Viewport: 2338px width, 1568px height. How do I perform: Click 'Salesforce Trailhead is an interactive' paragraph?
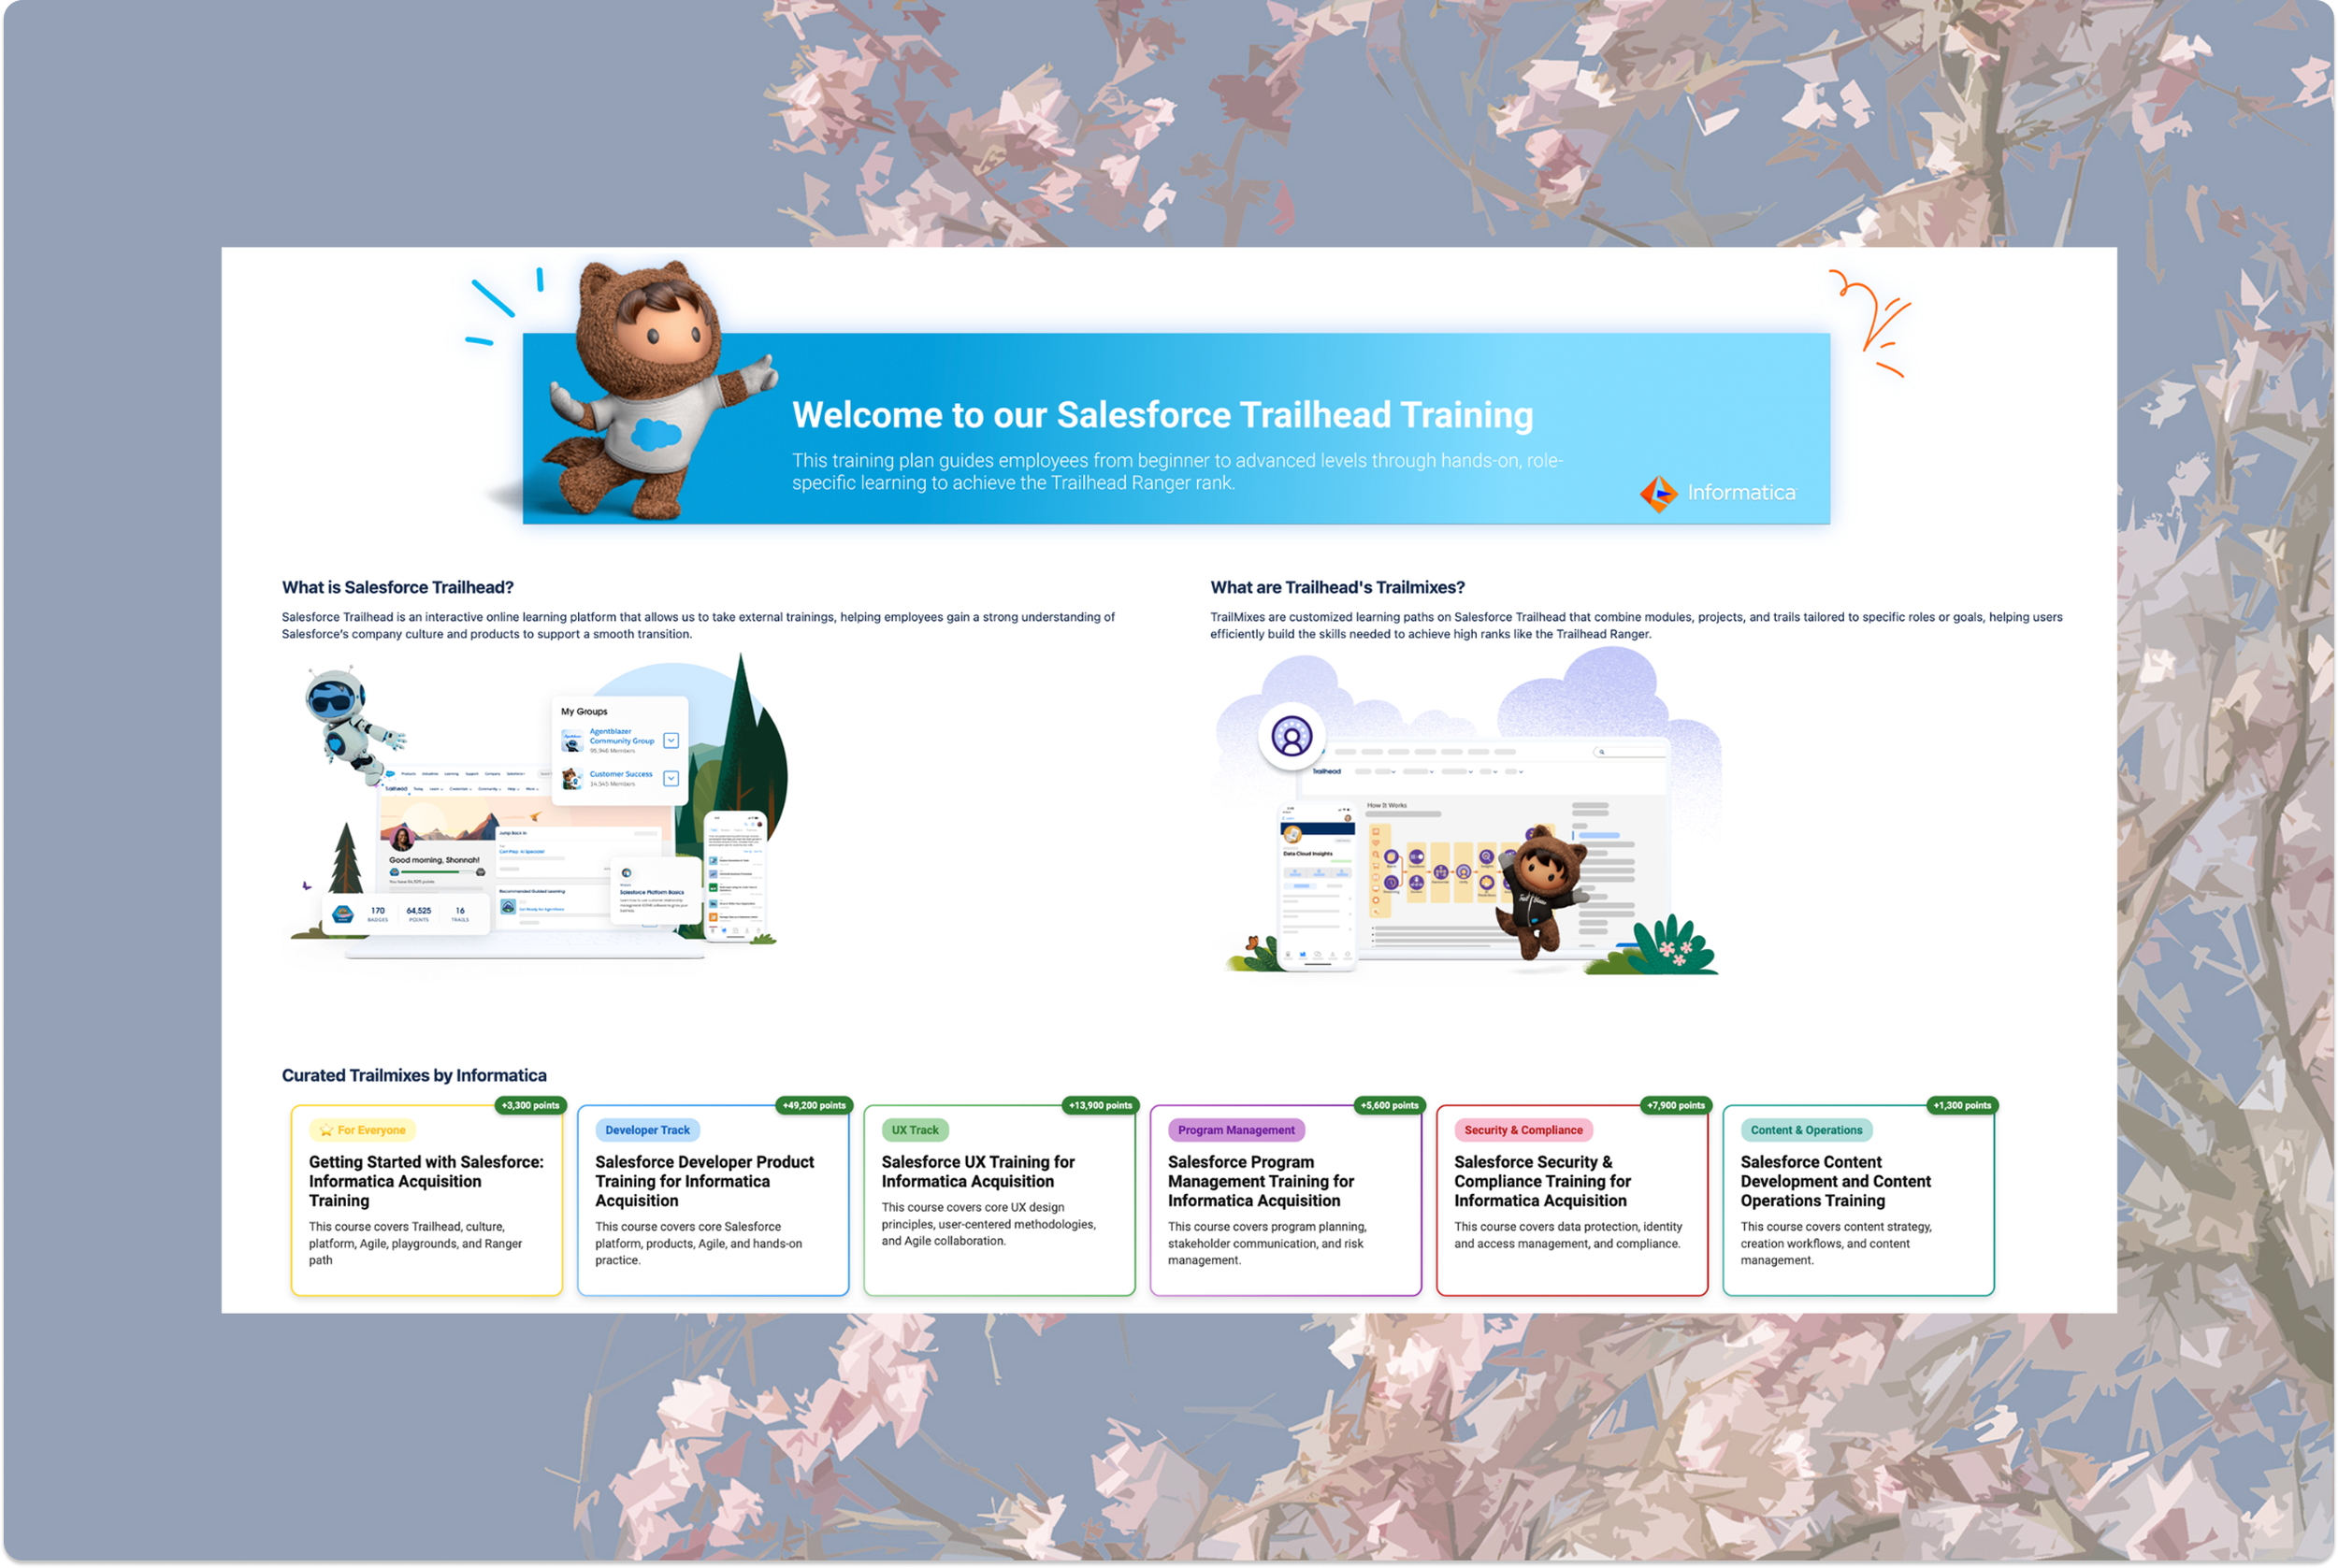coord(698,625)
